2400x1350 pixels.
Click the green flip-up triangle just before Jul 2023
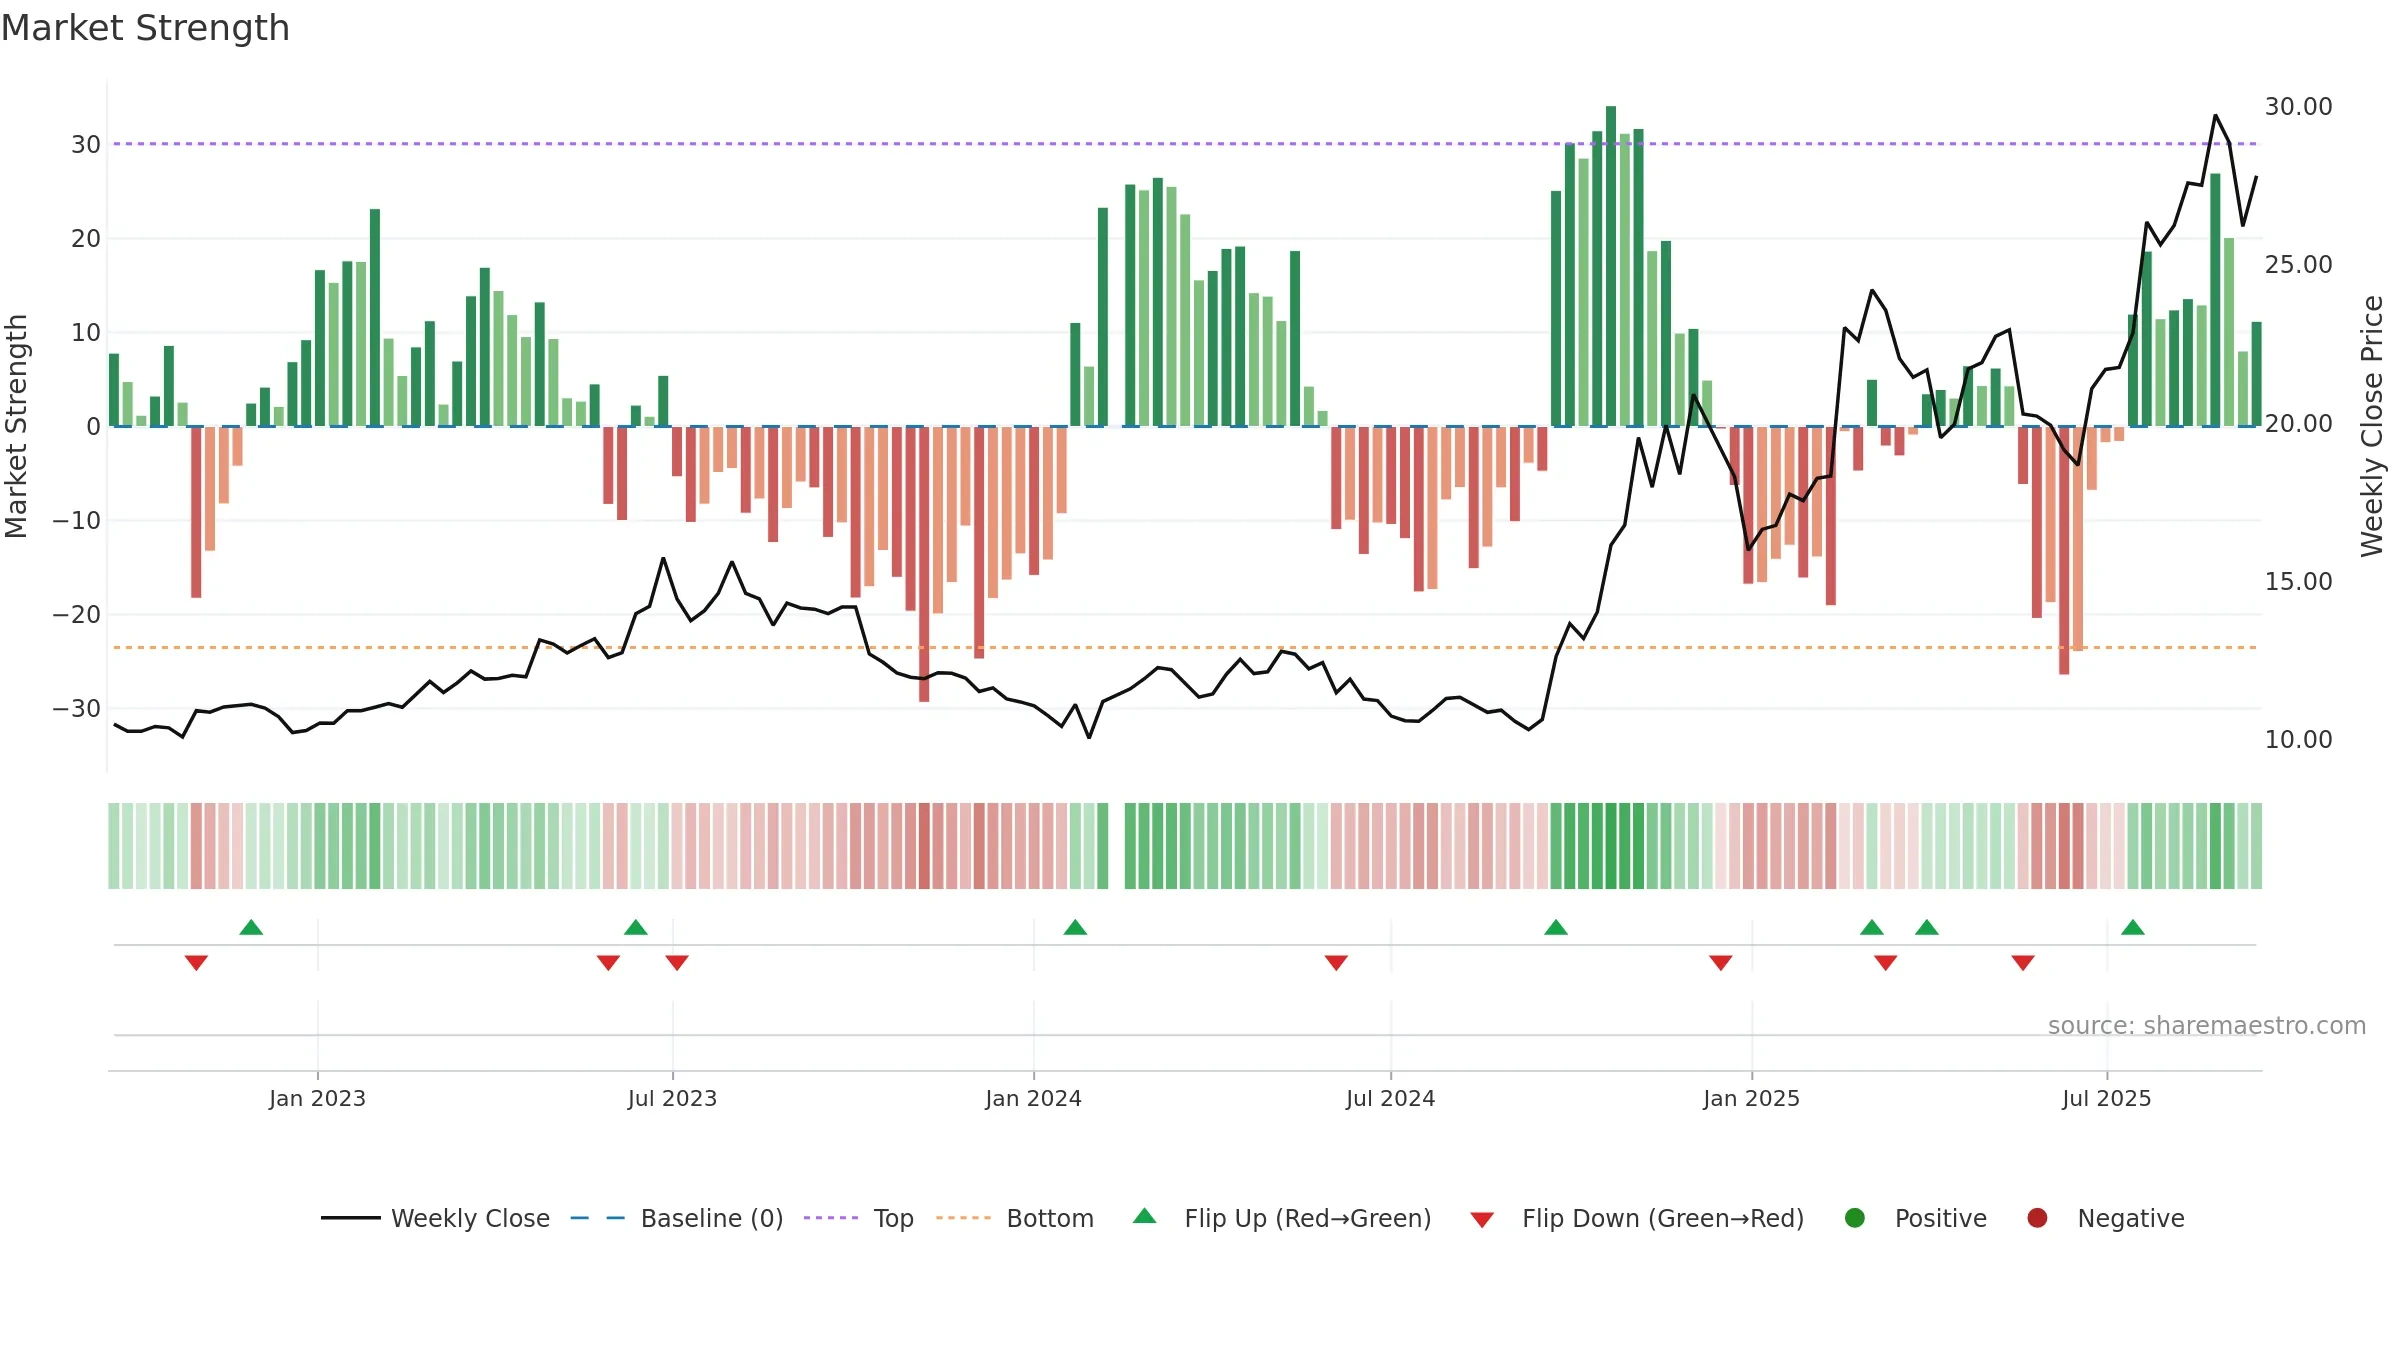(x=636, y=927)
